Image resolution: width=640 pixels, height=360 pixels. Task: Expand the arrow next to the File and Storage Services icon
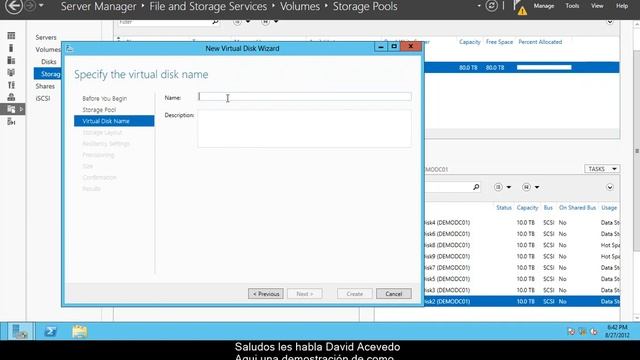(21, 109)
